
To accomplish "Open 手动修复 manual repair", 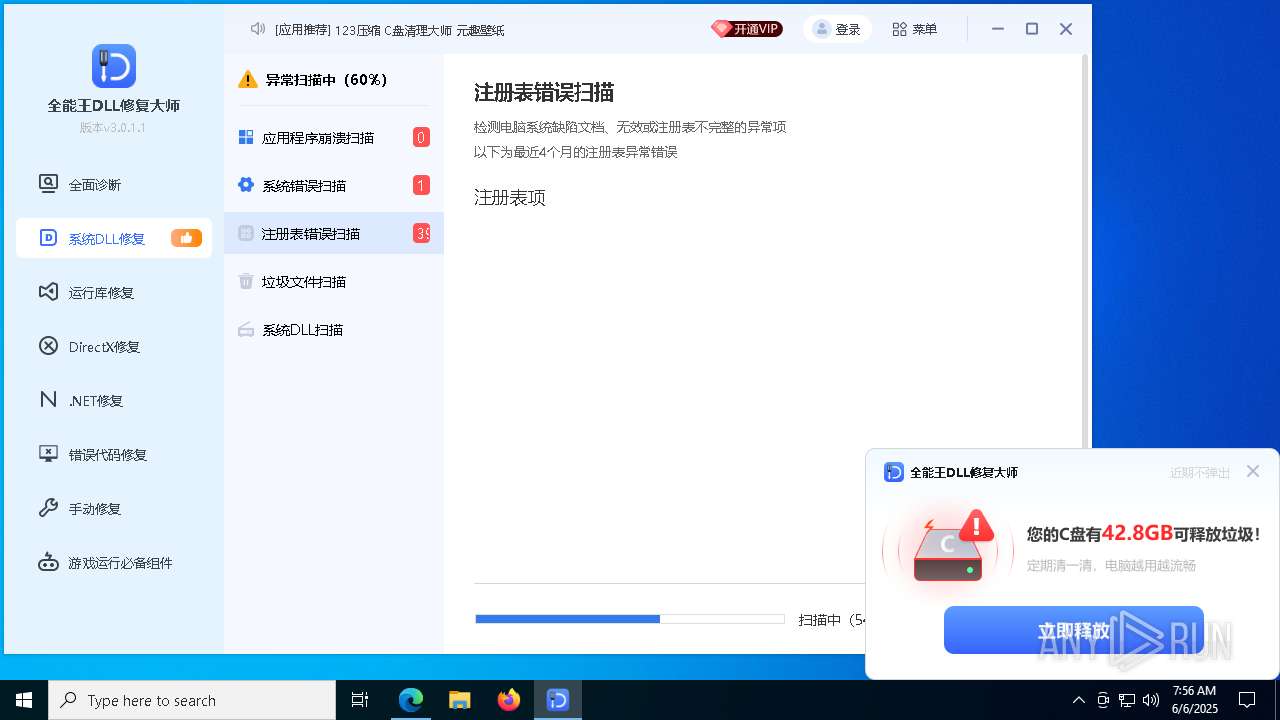I will pos(114,508).
